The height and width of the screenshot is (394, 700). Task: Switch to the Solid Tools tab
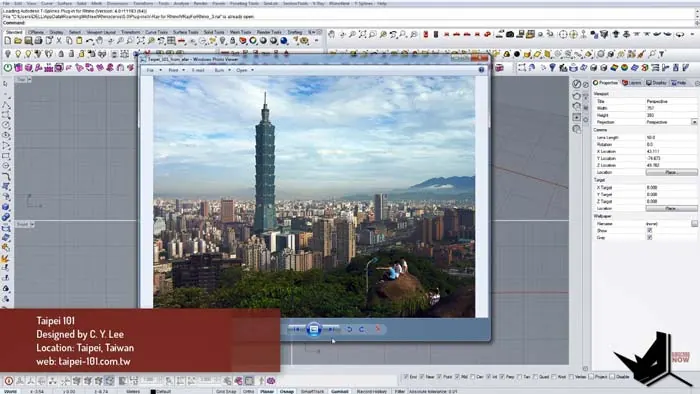214,32
